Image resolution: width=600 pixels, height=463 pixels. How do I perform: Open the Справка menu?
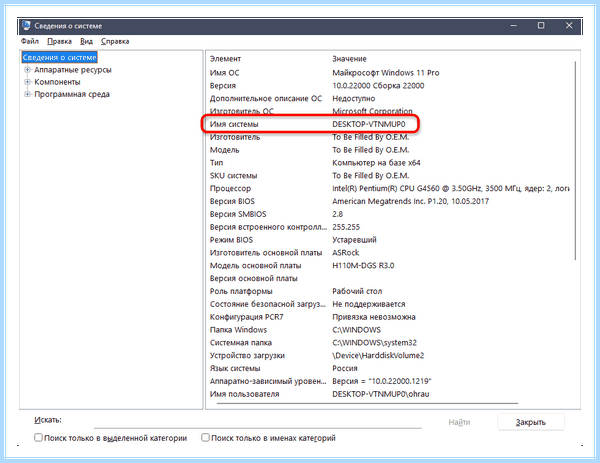(x=115, y=41)
